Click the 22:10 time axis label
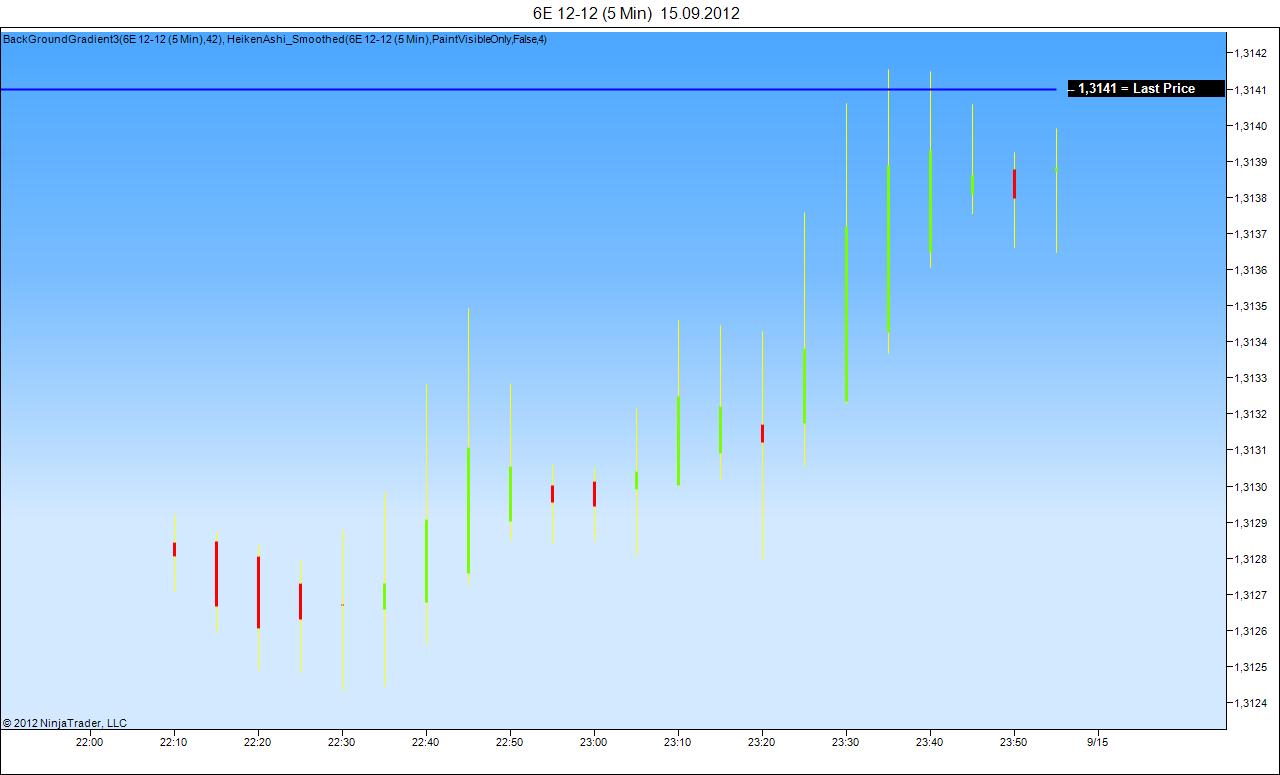The image size is (1280, 775). 174,742
